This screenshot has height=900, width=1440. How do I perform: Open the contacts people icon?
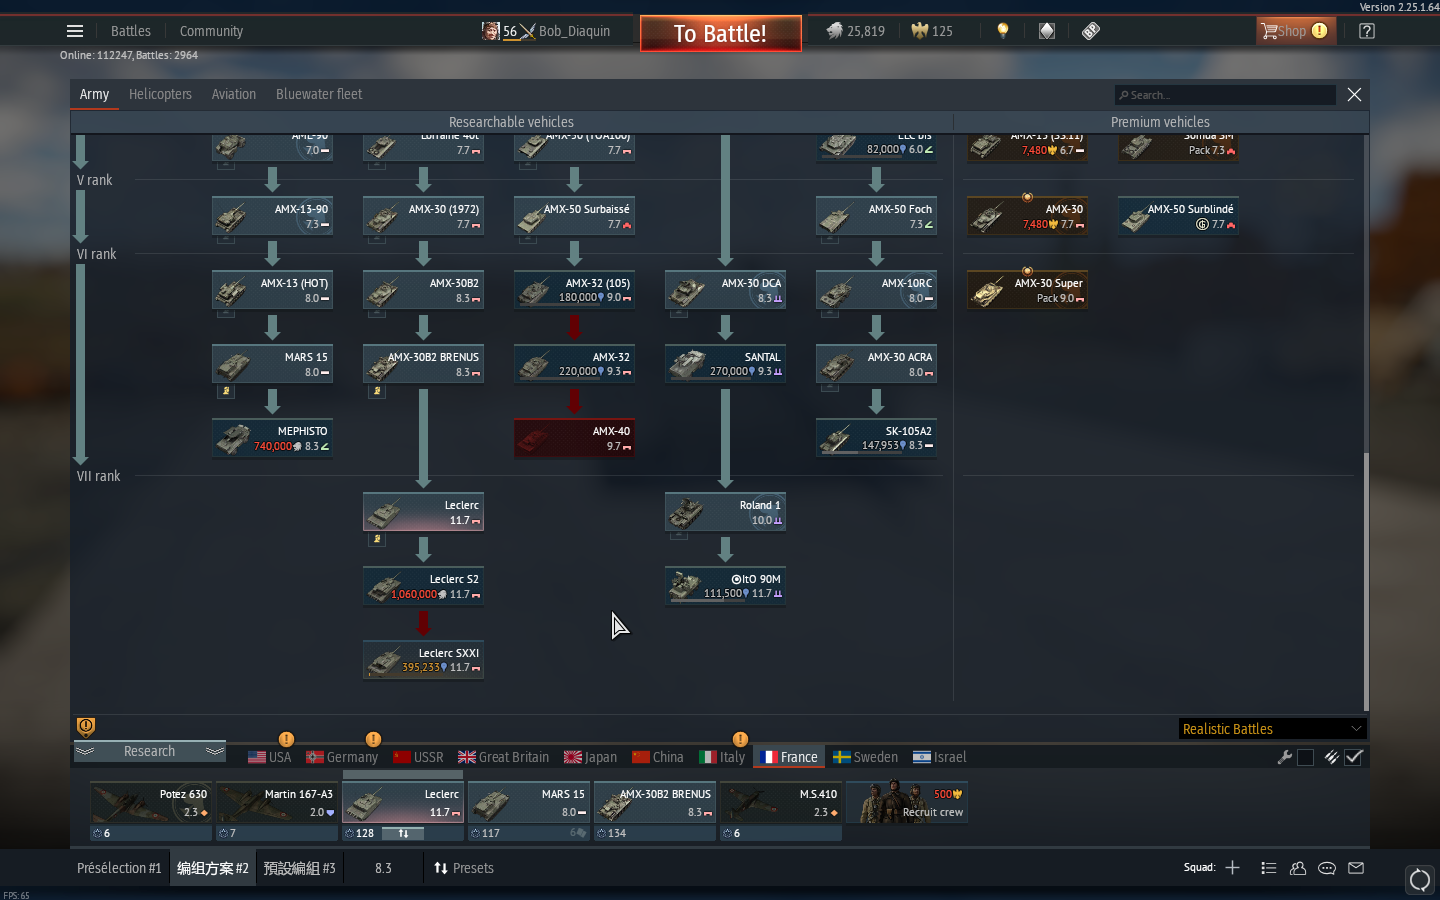coord(1298,868)
